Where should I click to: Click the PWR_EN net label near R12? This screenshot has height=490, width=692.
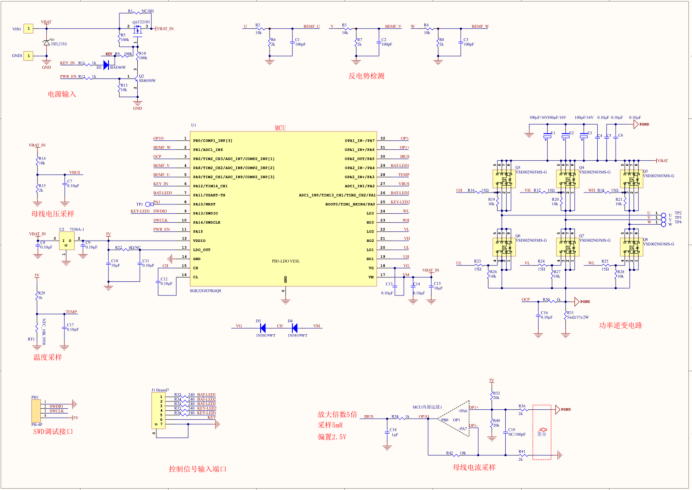[68, 77]
